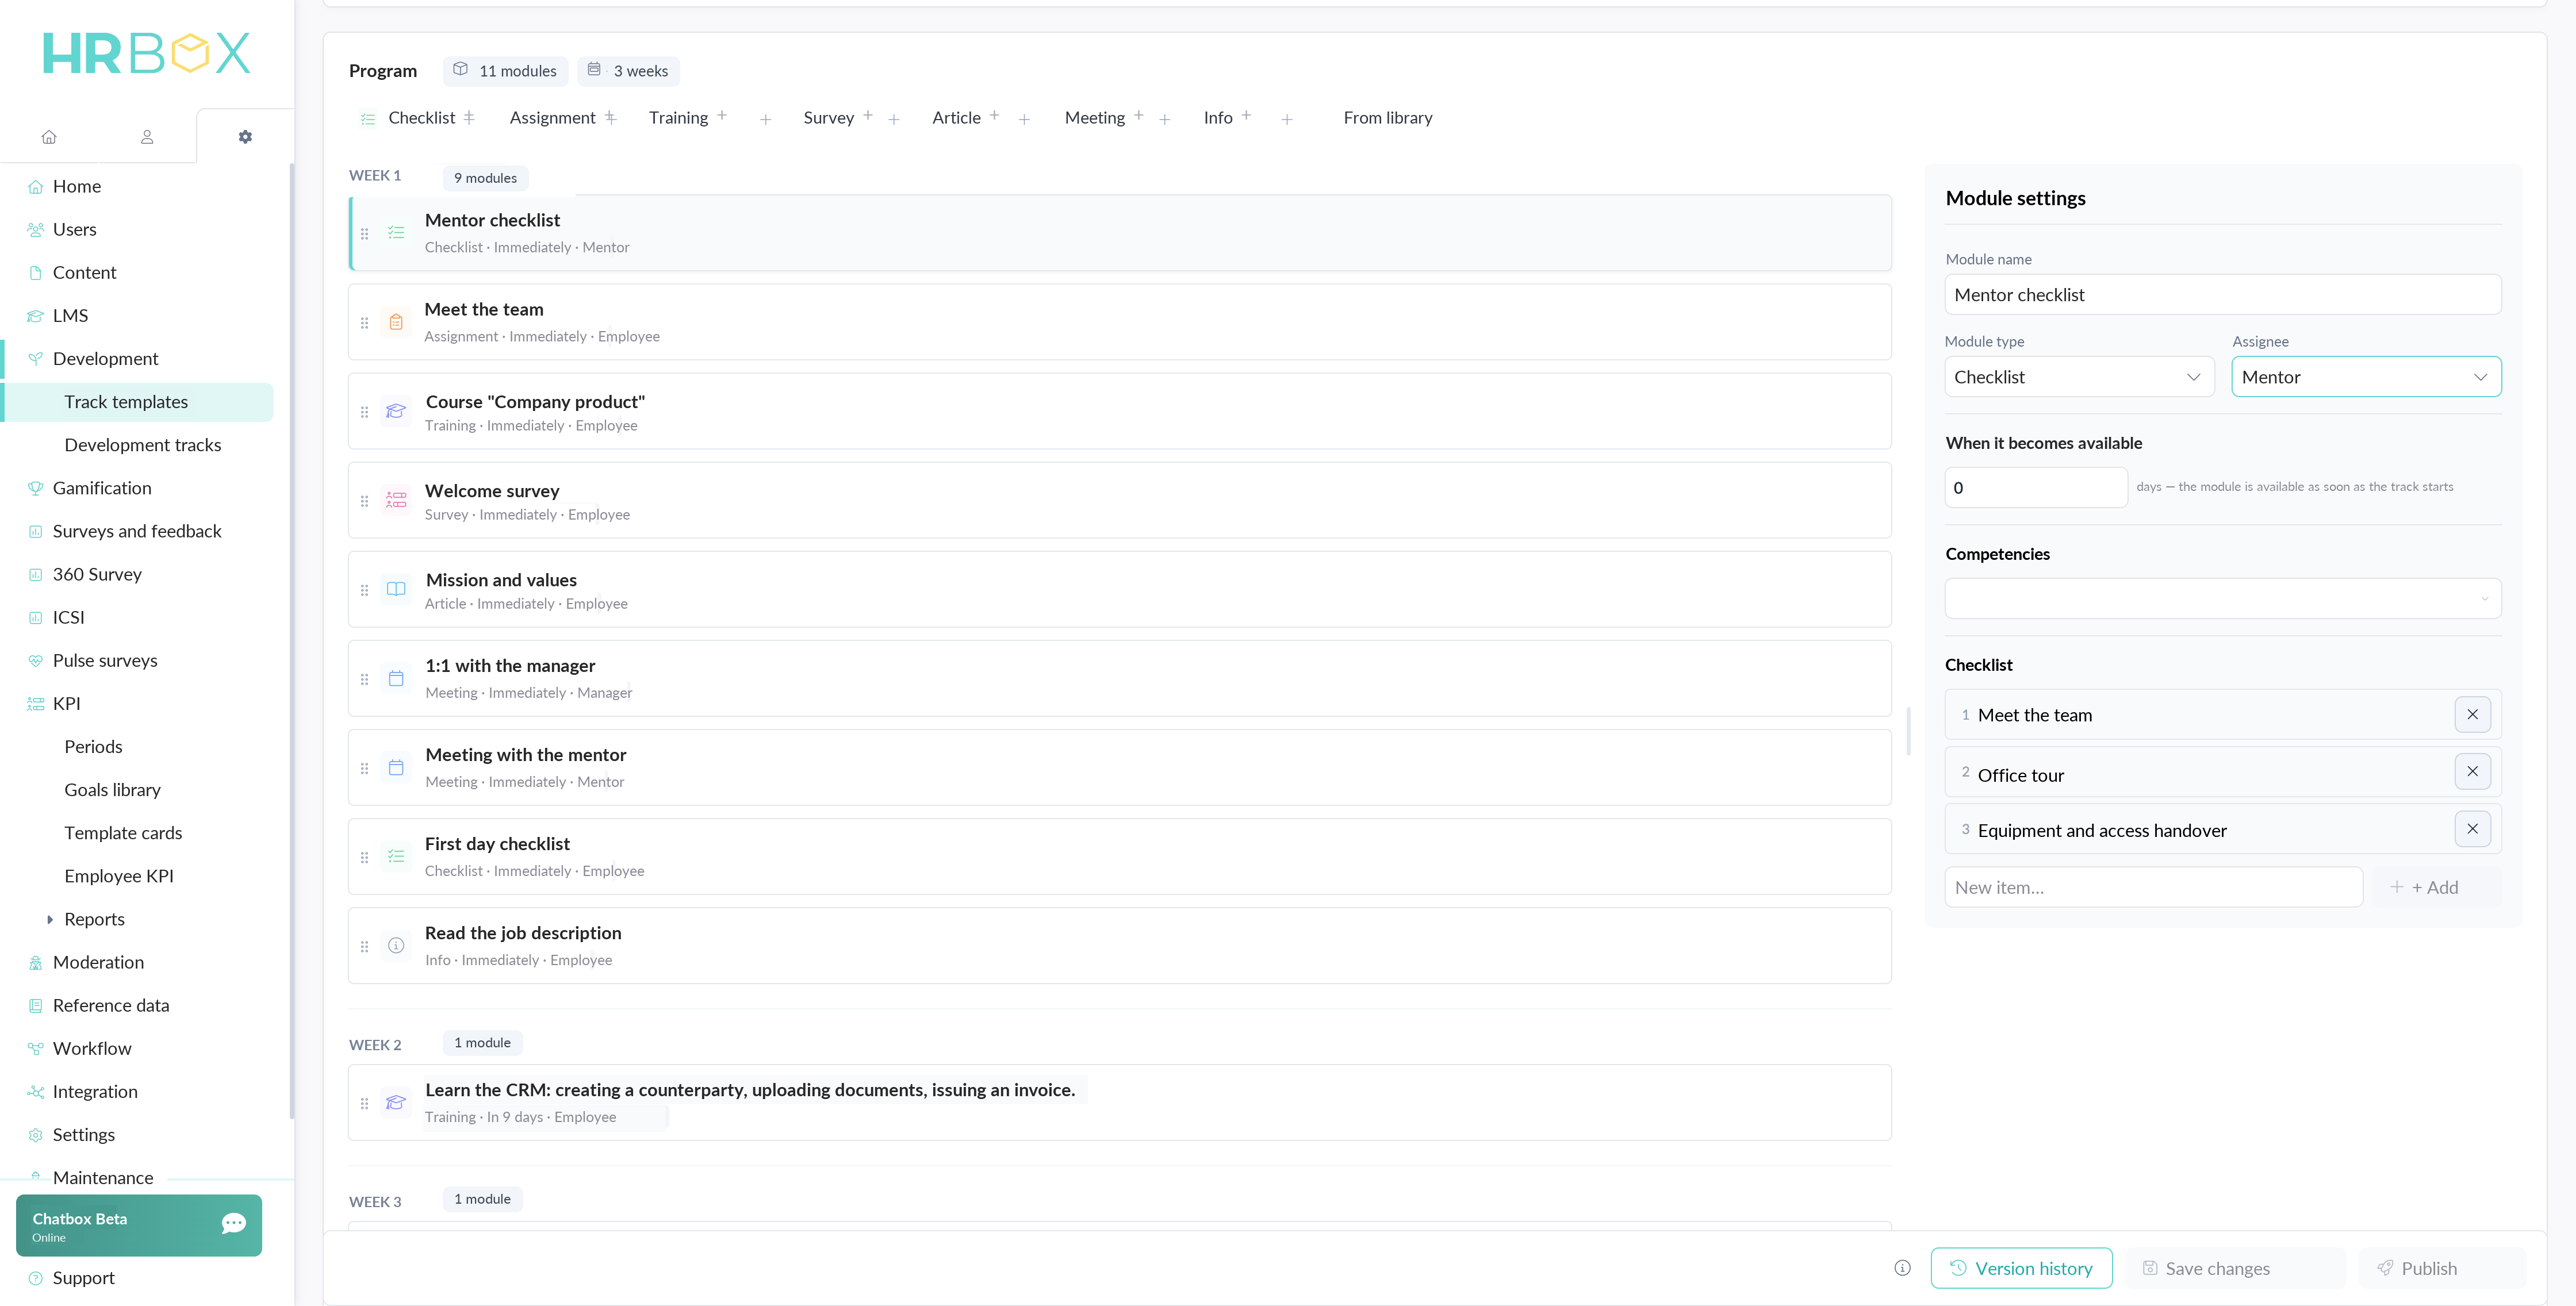Screen dimensions: 2576x1306
Task: Click drag handle of Meet the team module
Action: point(365,323)
